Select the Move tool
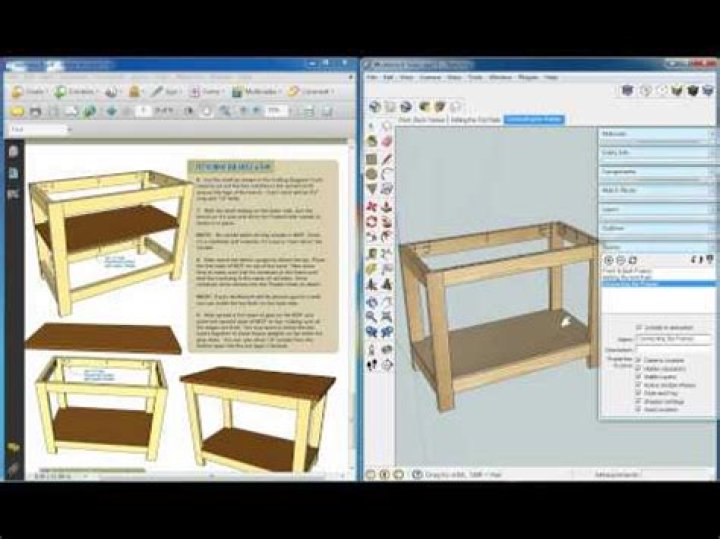Image resolution: width=720 pixels, height=539 pixels. (371, 207)
